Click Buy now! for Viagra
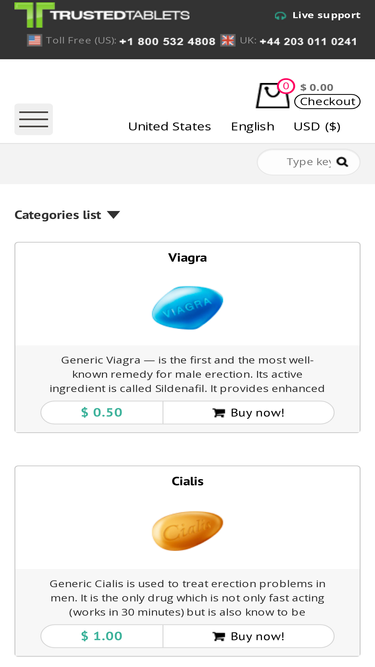 [248, 413]
